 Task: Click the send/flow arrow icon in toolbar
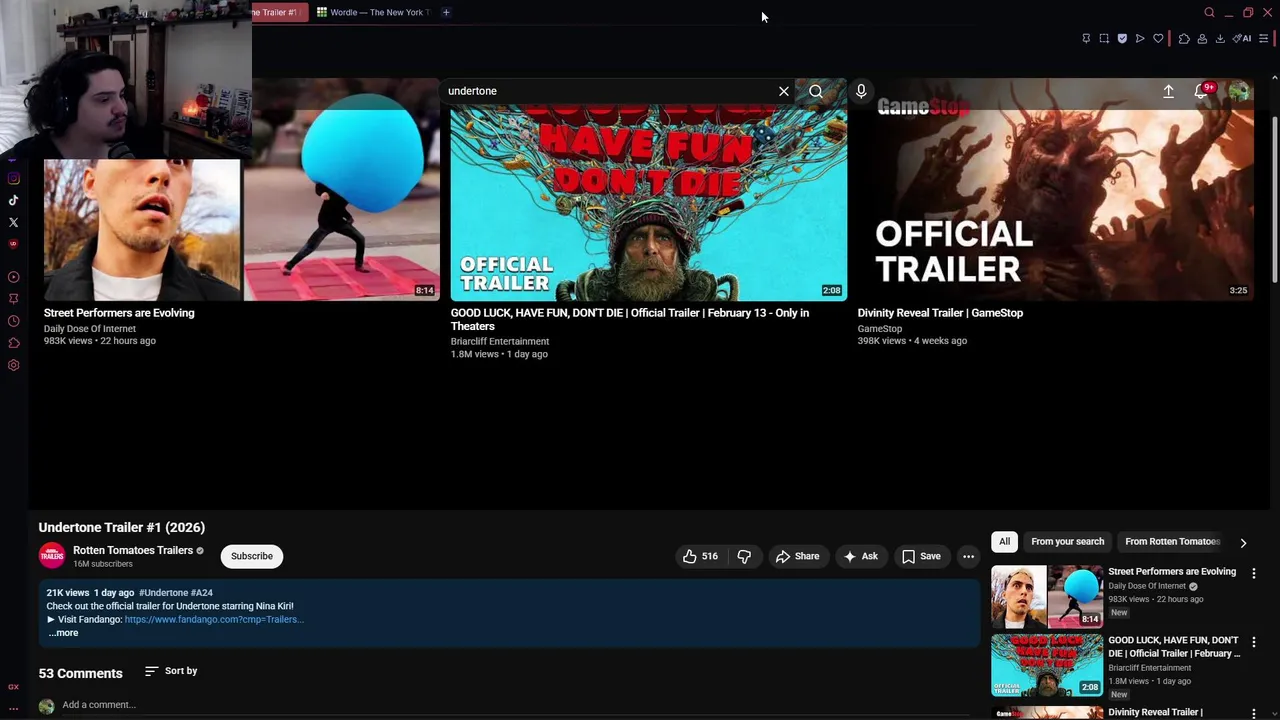tap(1140, 39)
